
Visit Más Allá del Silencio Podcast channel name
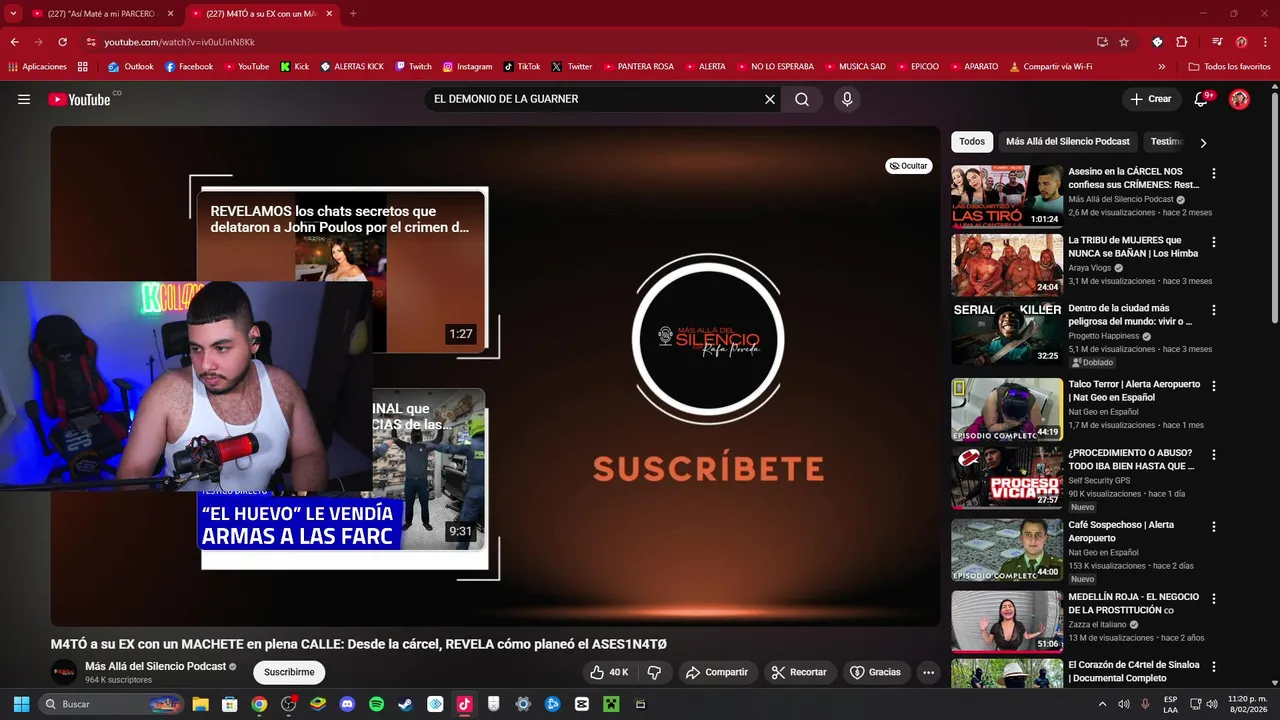click(x=155, y=666)
